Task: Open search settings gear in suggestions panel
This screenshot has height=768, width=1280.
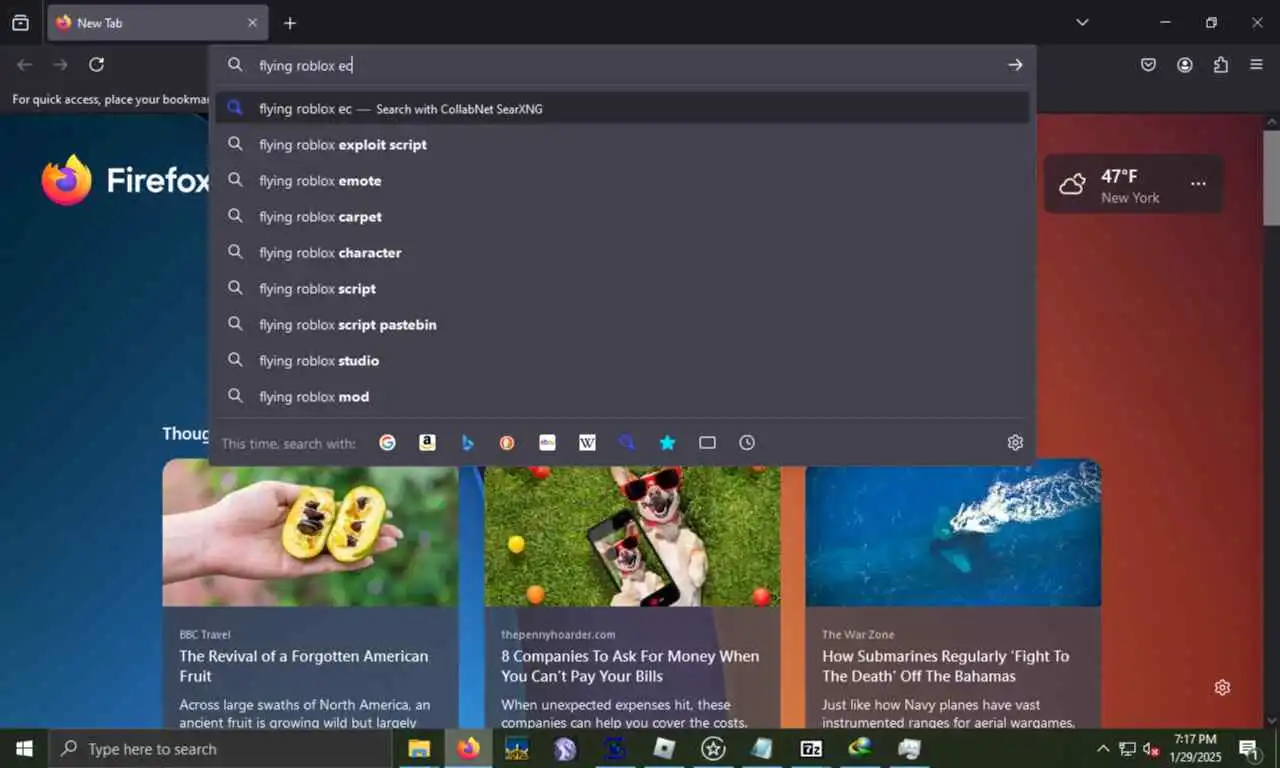Action: [x=1015, y=443]
